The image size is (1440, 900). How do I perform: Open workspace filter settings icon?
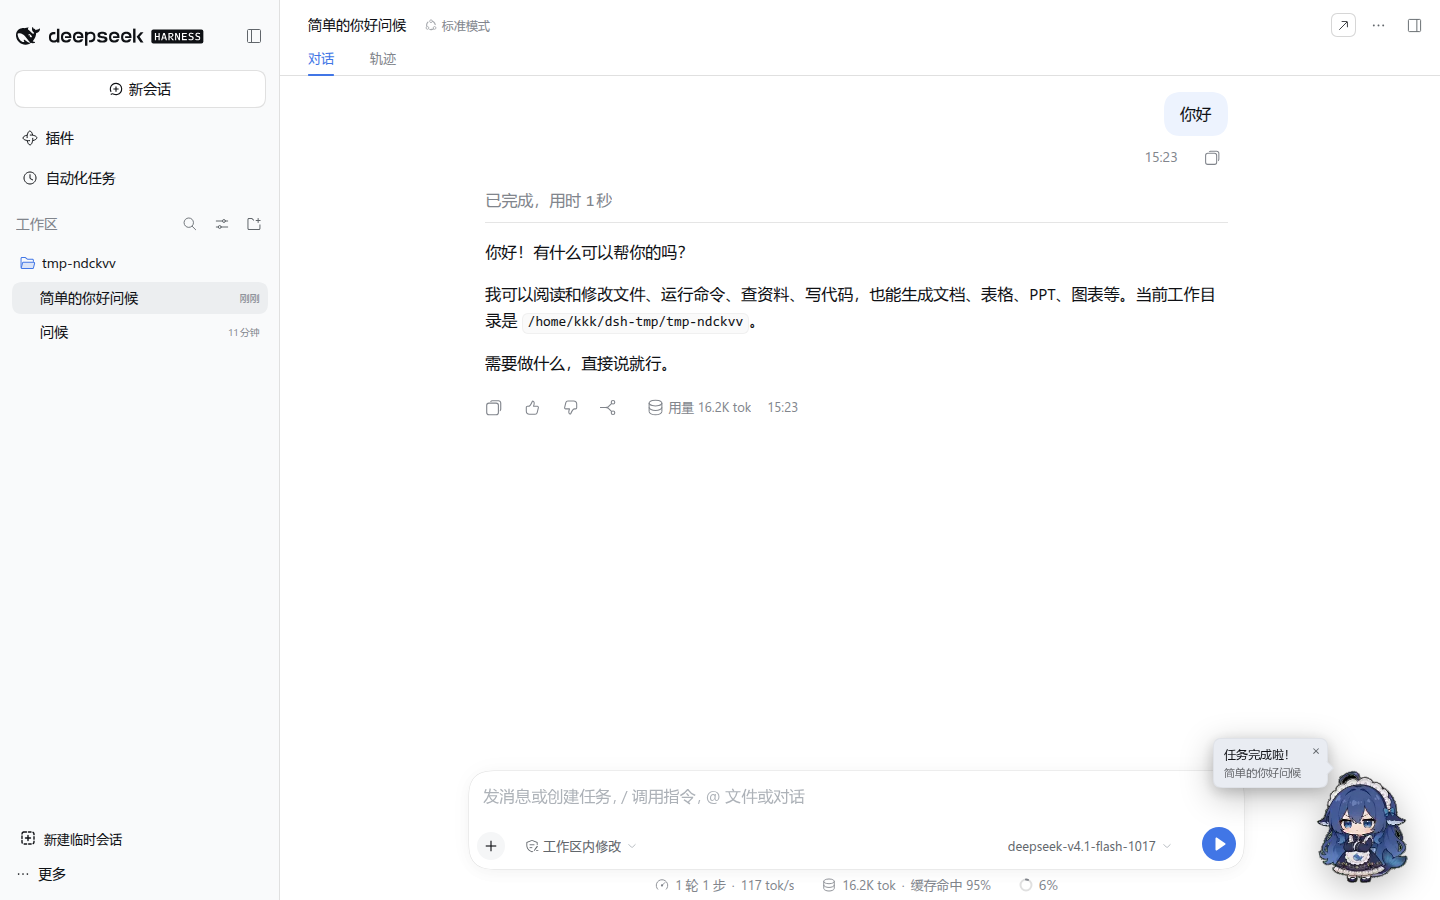(x=222, y=224)
